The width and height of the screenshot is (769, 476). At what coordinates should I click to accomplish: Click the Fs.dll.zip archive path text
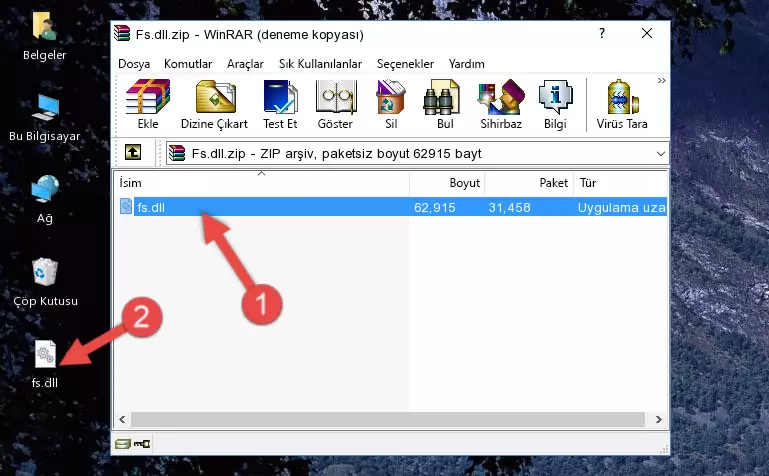336,153
